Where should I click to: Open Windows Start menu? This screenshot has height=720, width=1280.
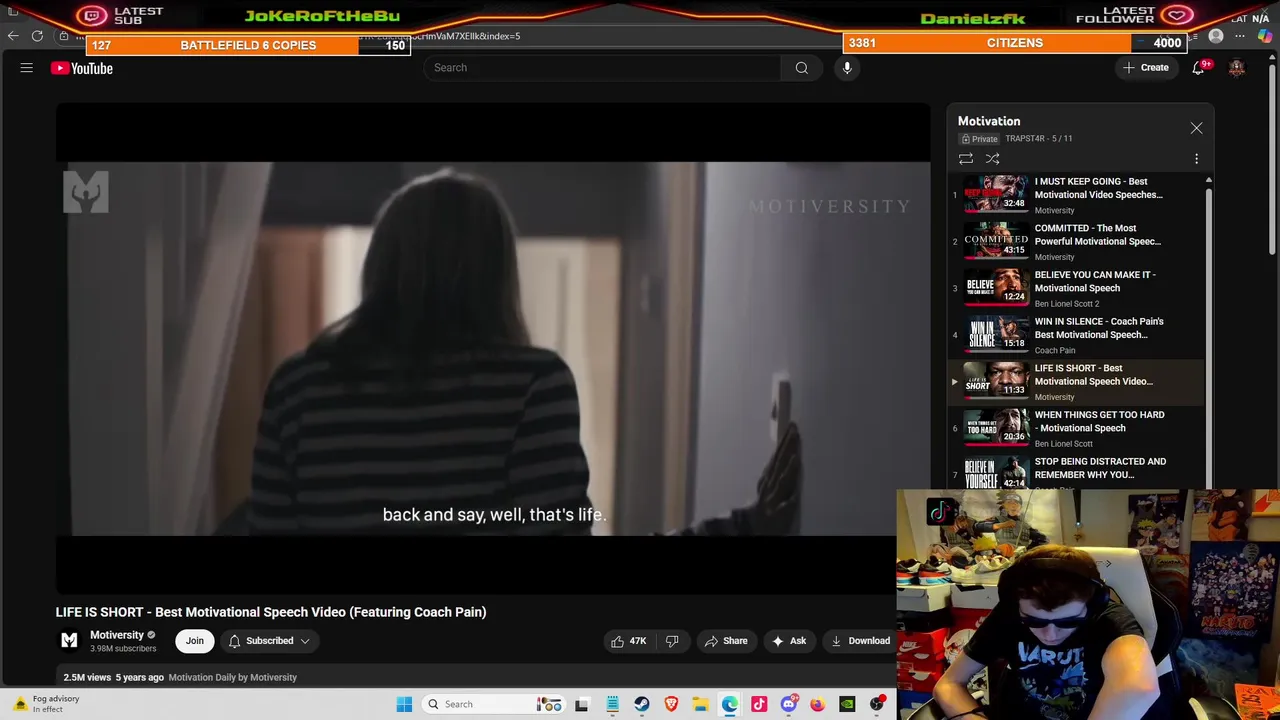(404, 704)
